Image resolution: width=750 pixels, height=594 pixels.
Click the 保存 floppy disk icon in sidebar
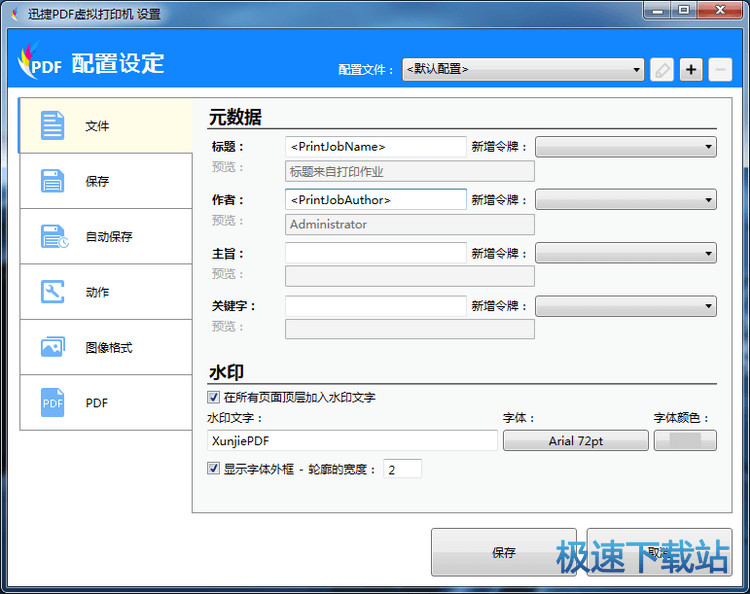(x=52, y=181)
